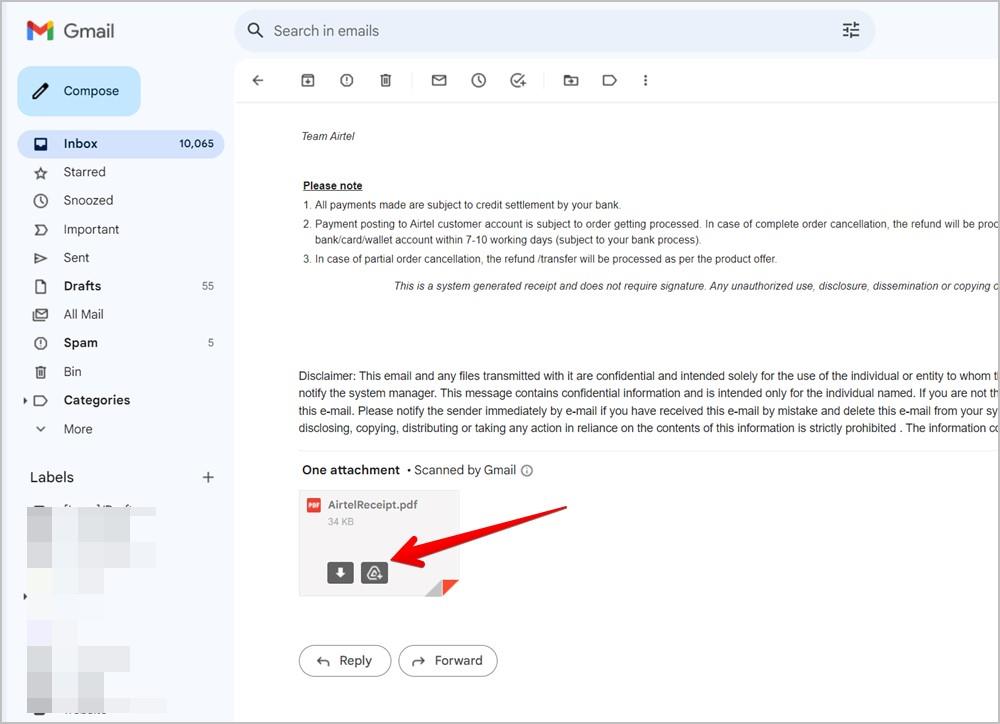Open the Inbox folder
The width and height of the screenshot is (1000, 724).
pos(121,144)
